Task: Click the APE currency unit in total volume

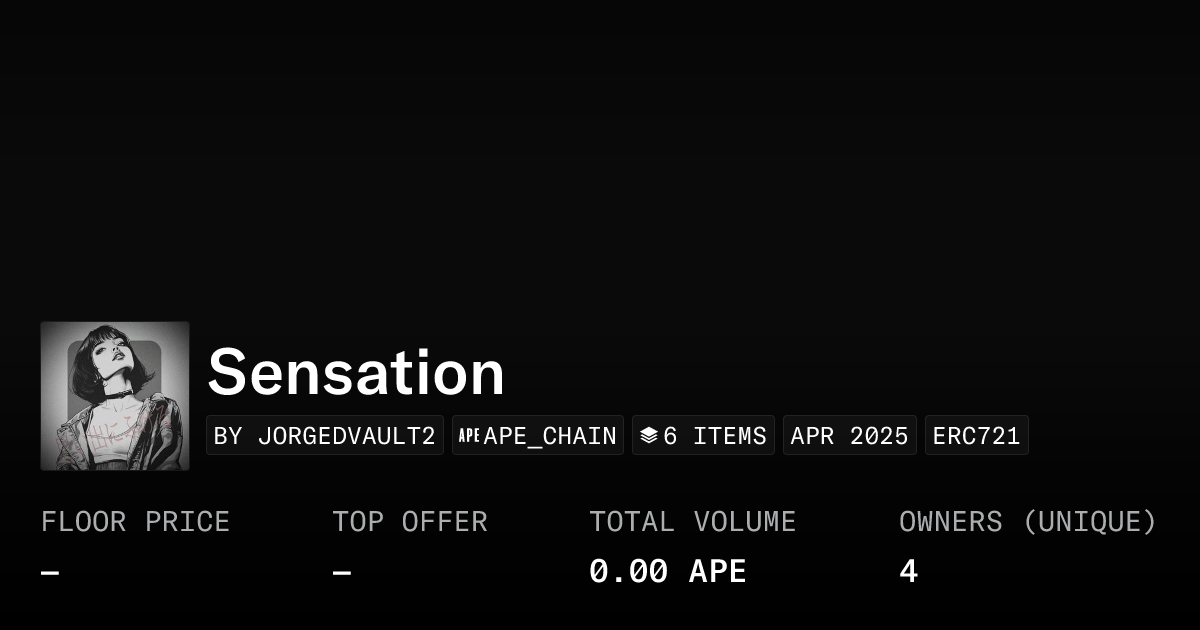Action: [x=717, y=572]
